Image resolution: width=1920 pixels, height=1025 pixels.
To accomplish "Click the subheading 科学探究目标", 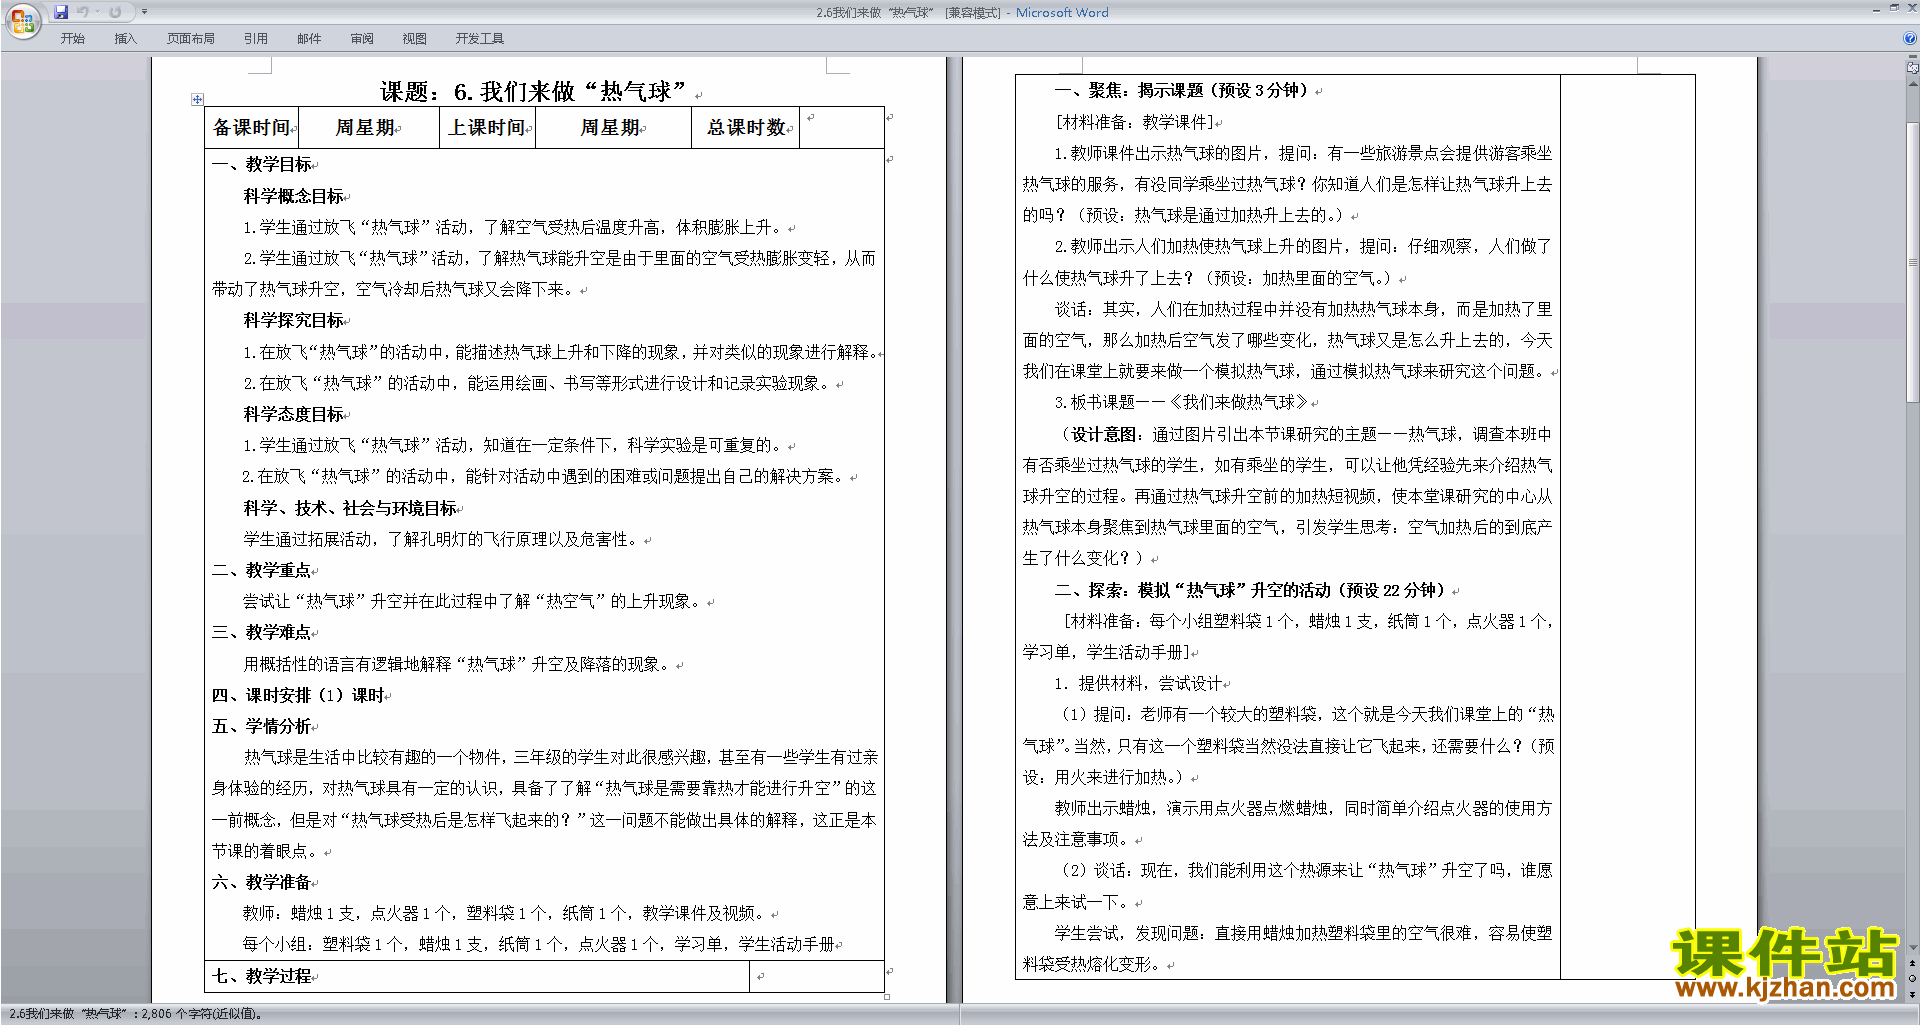I will coord(294,320).
